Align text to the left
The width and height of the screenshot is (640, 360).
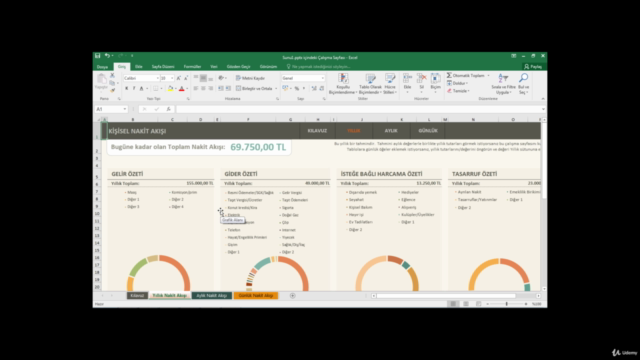click(196, 89)
